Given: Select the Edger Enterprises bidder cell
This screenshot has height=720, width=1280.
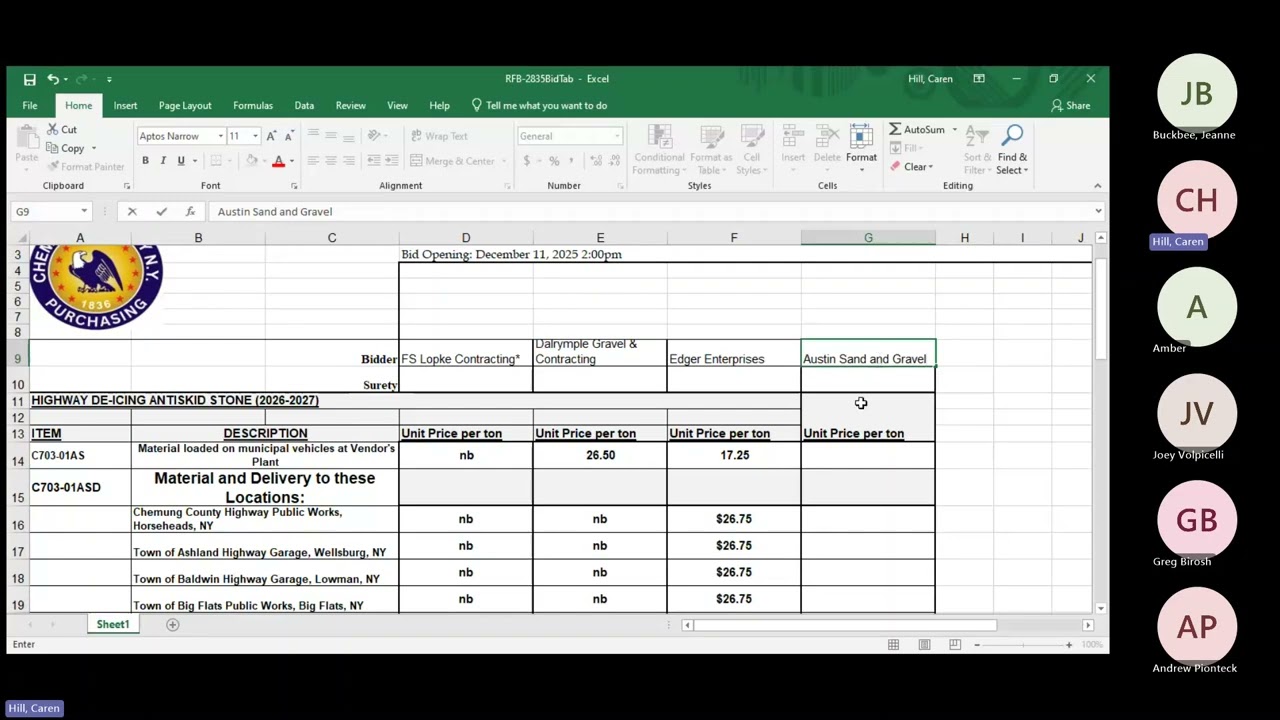Looking at the screenshot, I should coord(734,352).
